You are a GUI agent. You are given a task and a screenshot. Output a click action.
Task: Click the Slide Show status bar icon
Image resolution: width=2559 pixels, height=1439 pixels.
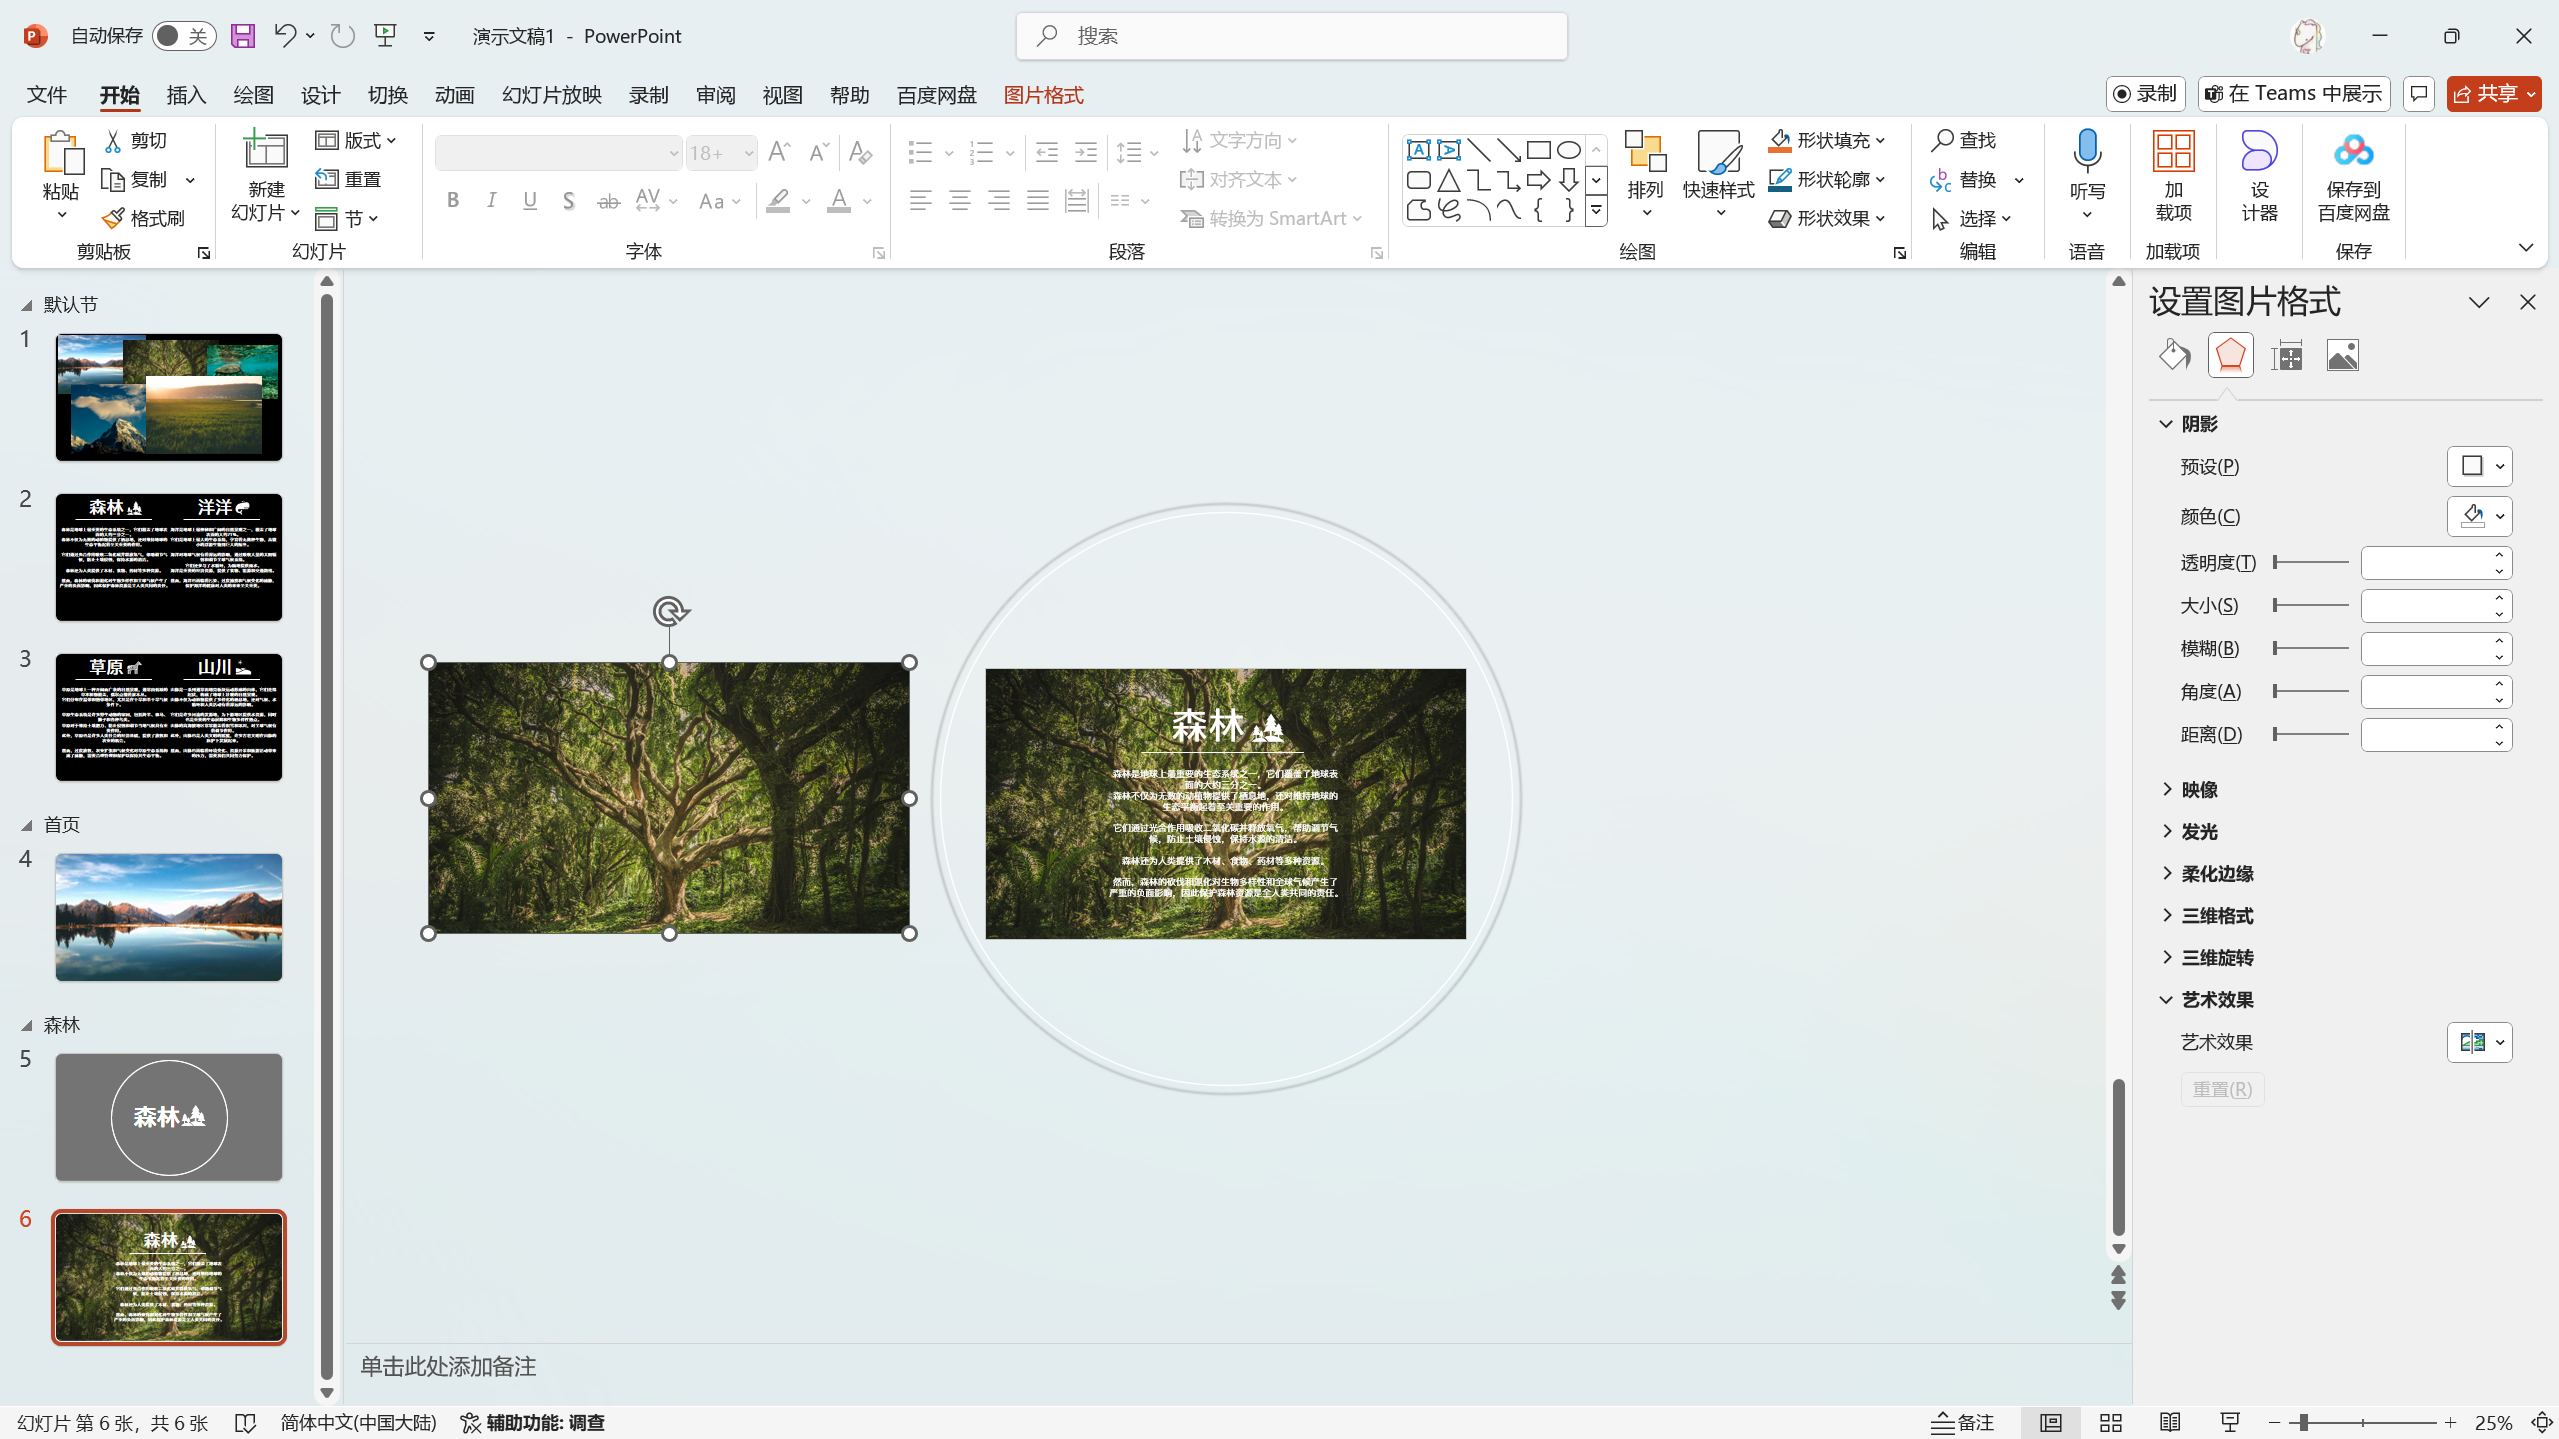coord(2230,1422)
